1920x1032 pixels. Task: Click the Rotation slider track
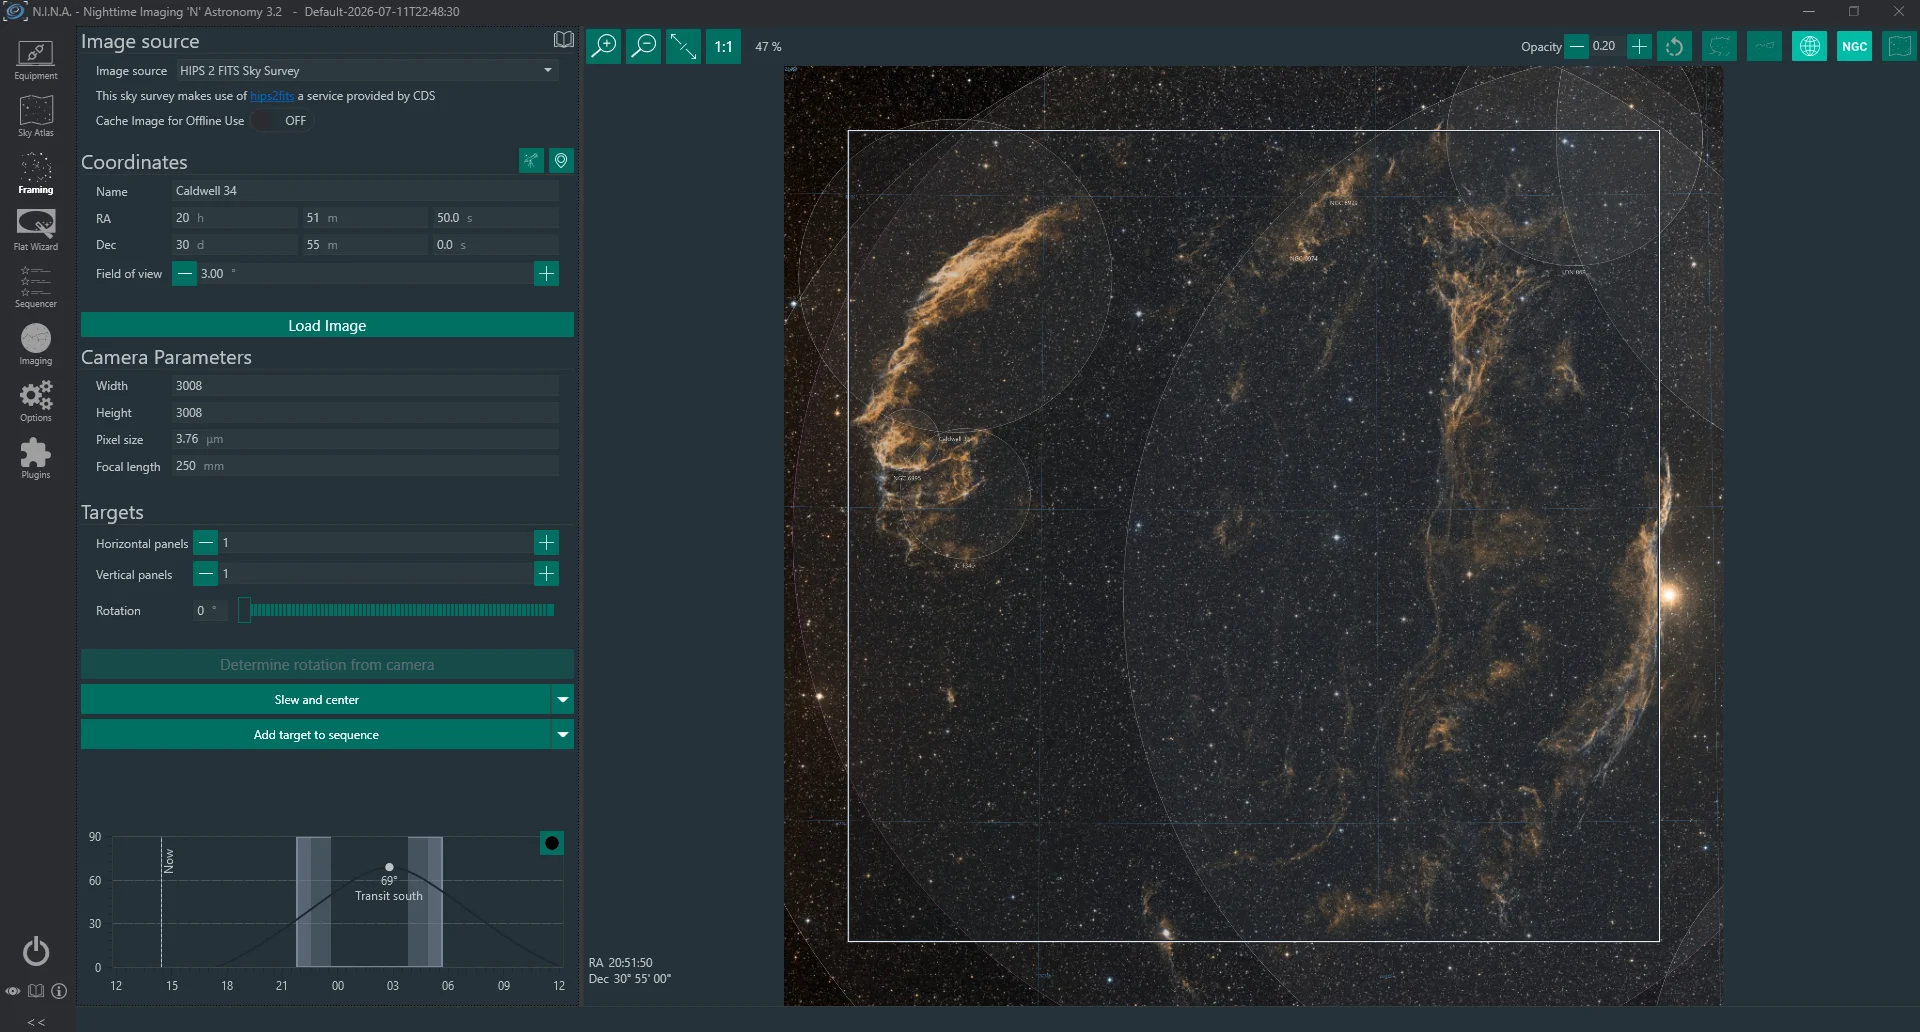click(396, 610)
